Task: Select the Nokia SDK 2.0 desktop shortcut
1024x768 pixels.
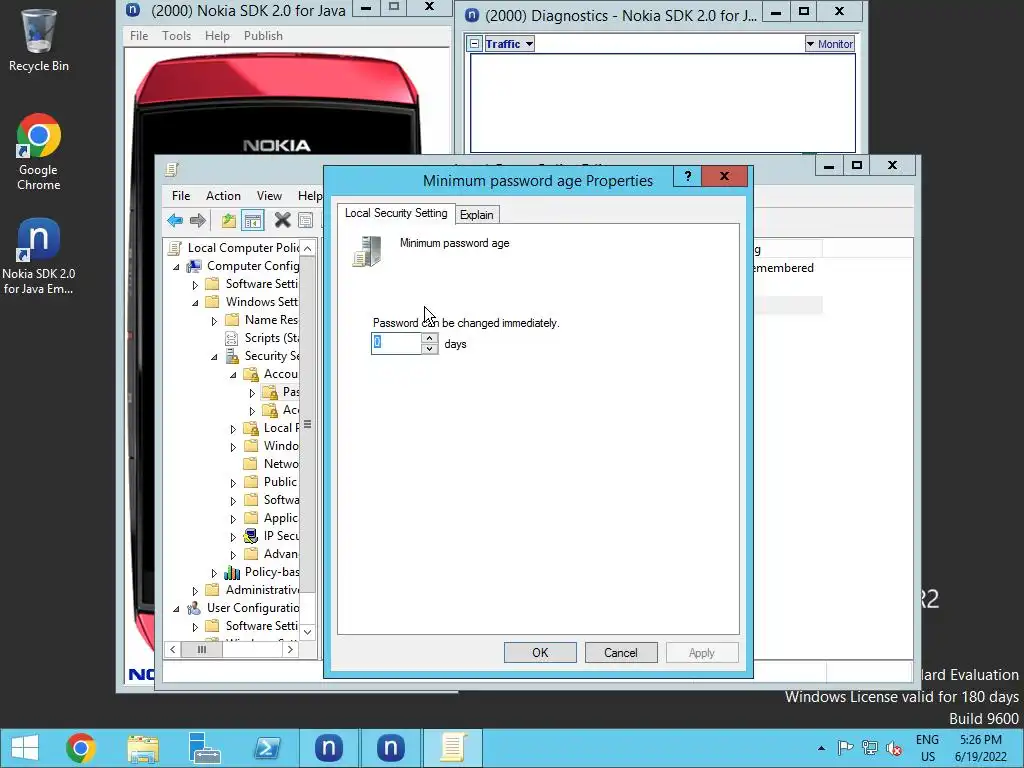Action: tap(39, 257)
